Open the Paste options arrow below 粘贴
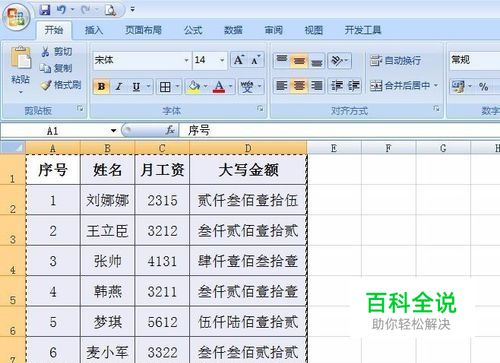Screen dimensions: 500x363 [21, 92]
